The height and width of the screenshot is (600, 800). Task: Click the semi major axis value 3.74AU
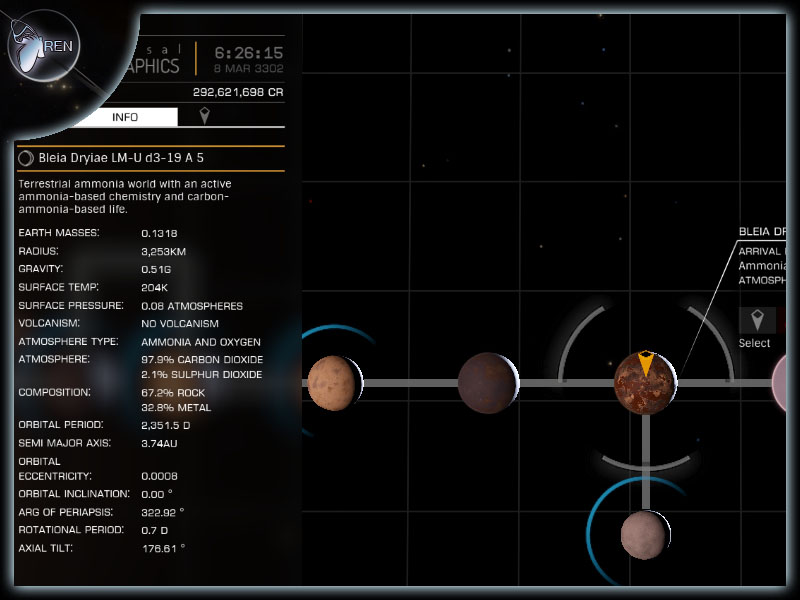click(159, 444)
